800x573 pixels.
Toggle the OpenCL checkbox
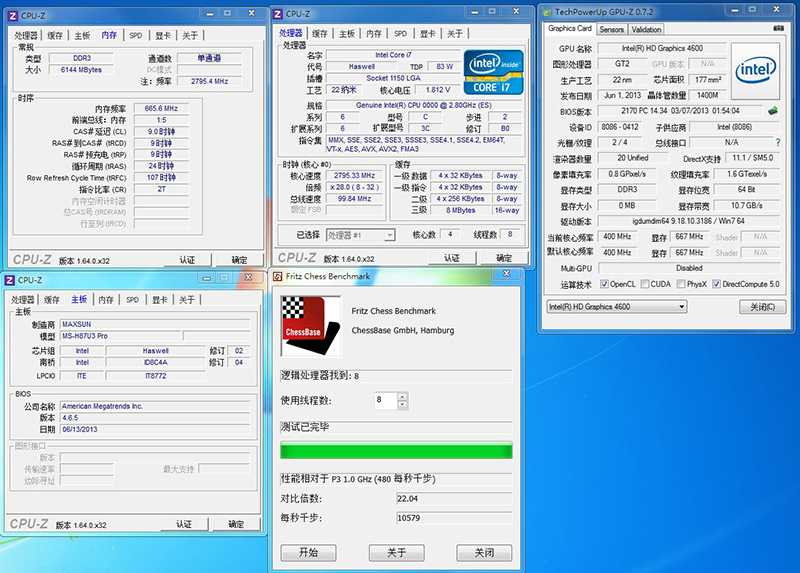[x=604, y=284]
